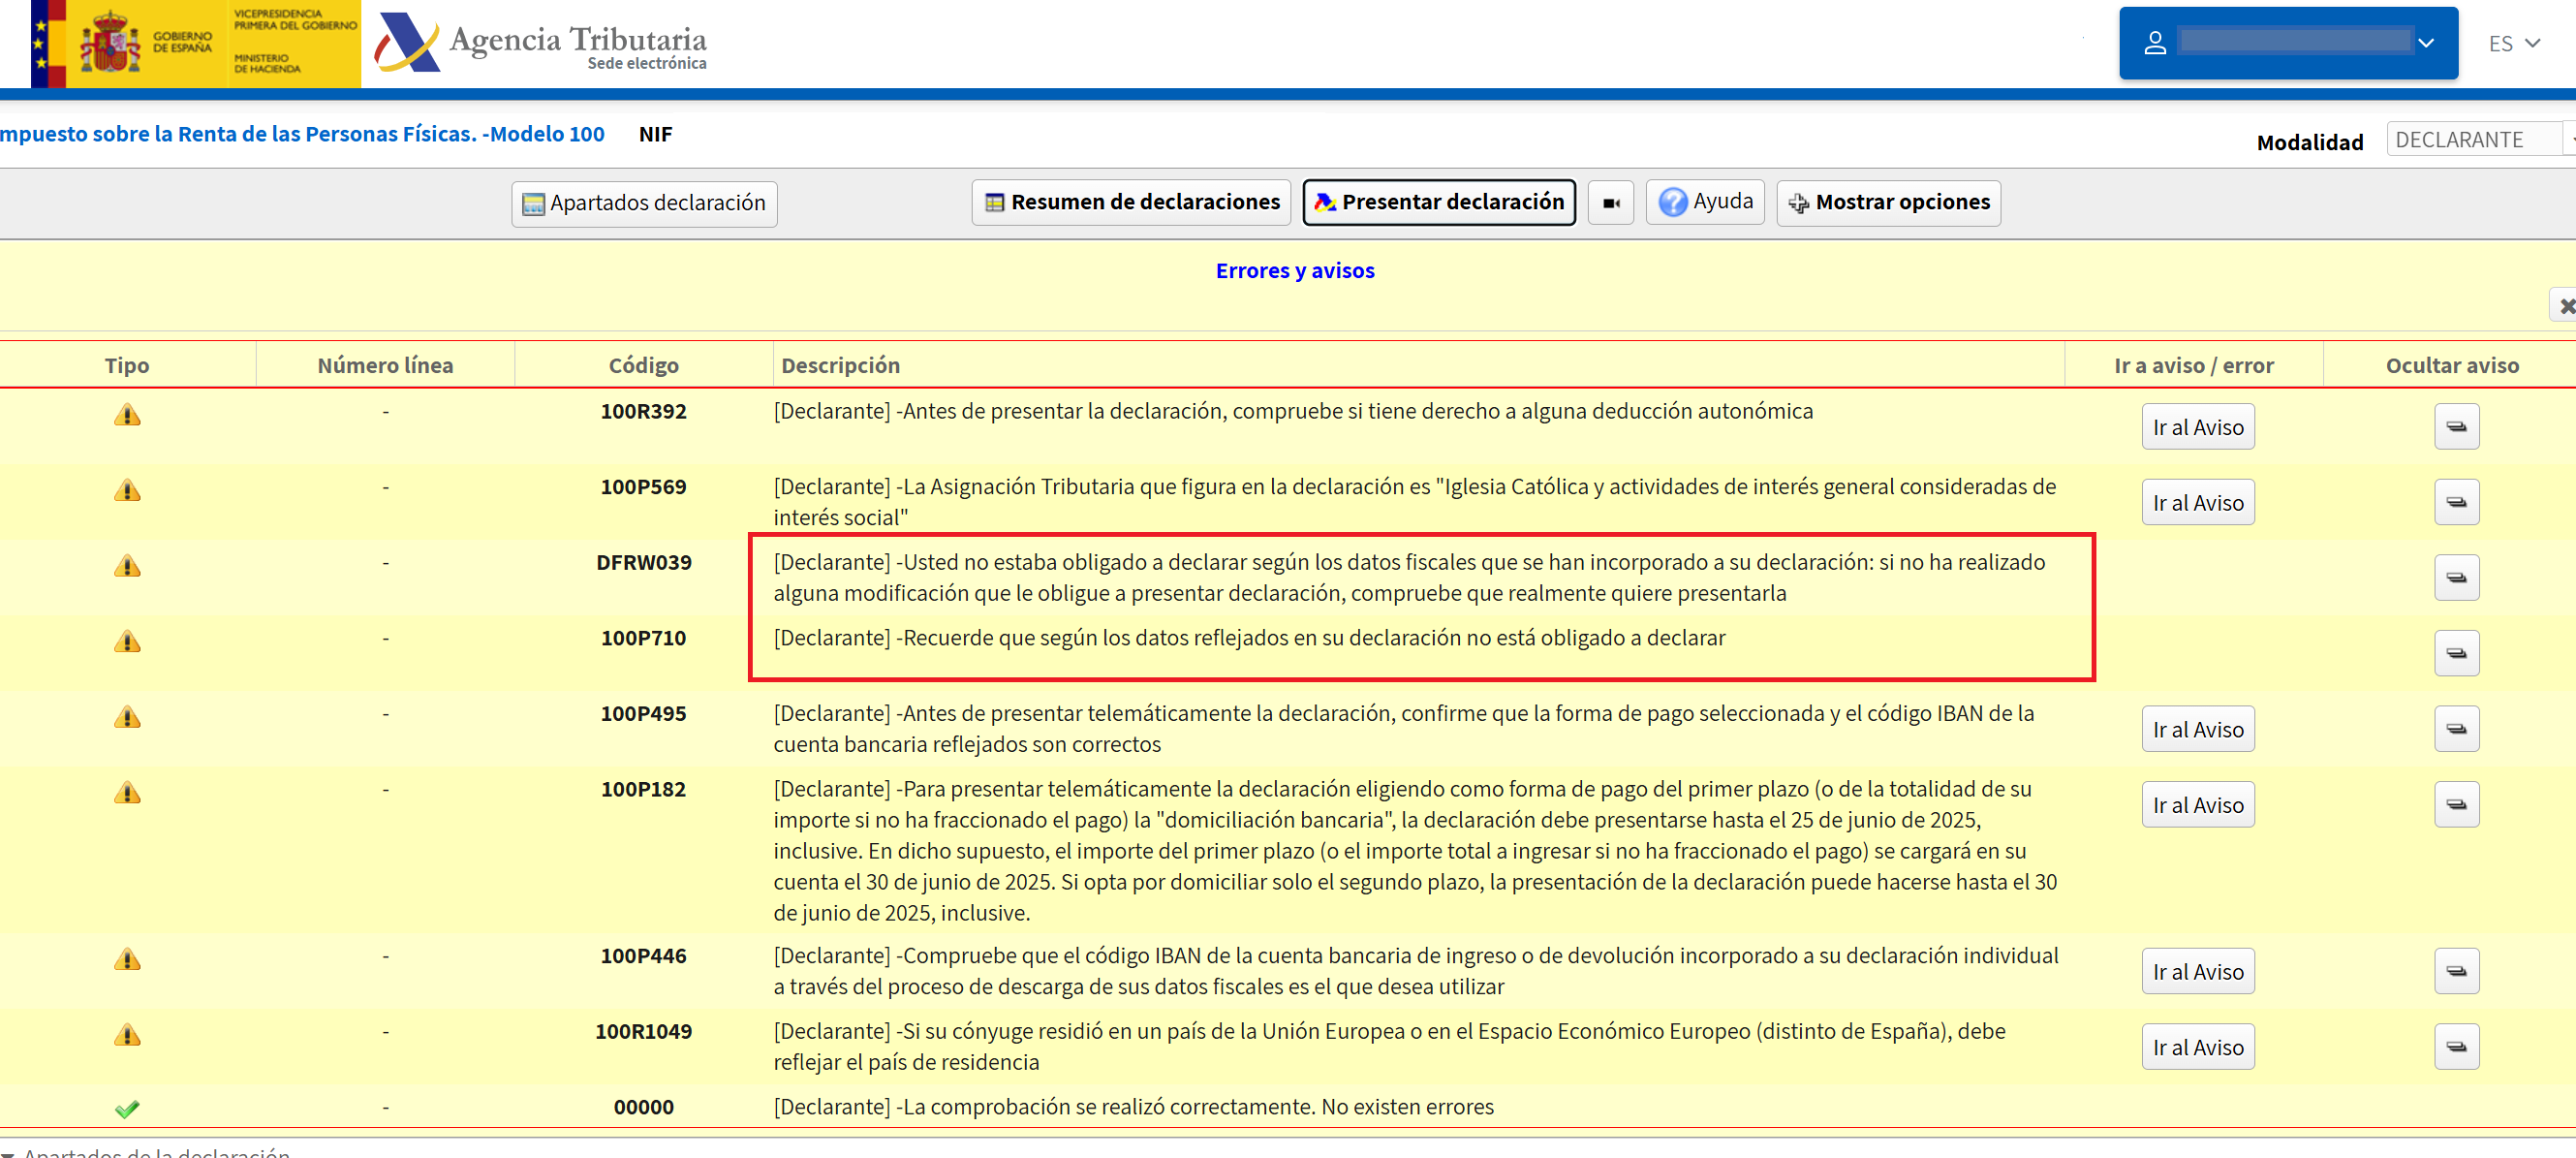This screenshot has height=1158, width=2576.
Task: Open Apartados declaración menu
Action: 644,203
